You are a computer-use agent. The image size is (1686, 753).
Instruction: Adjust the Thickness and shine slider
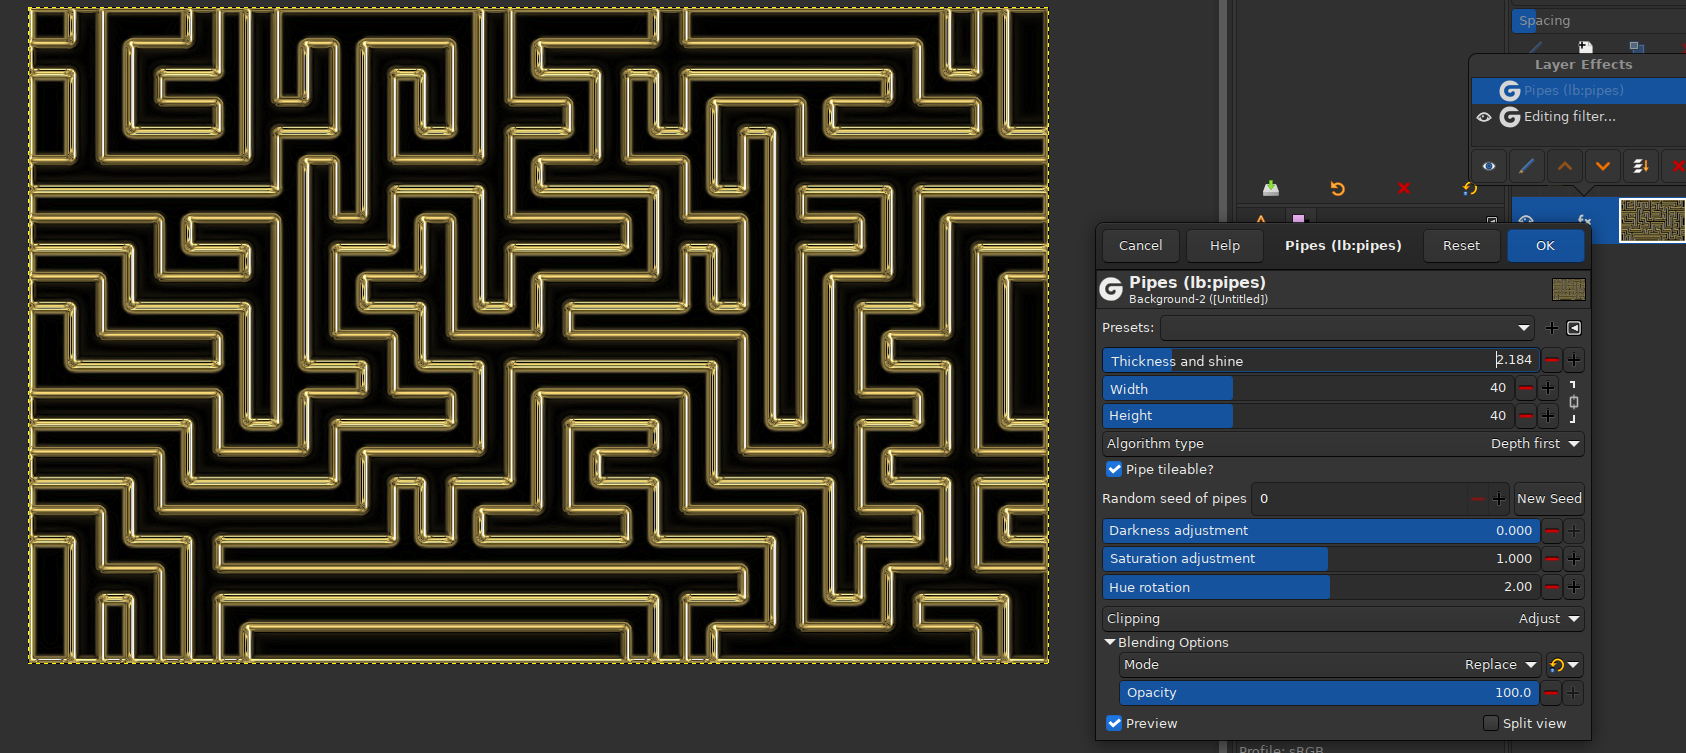tap(1320, 360)
